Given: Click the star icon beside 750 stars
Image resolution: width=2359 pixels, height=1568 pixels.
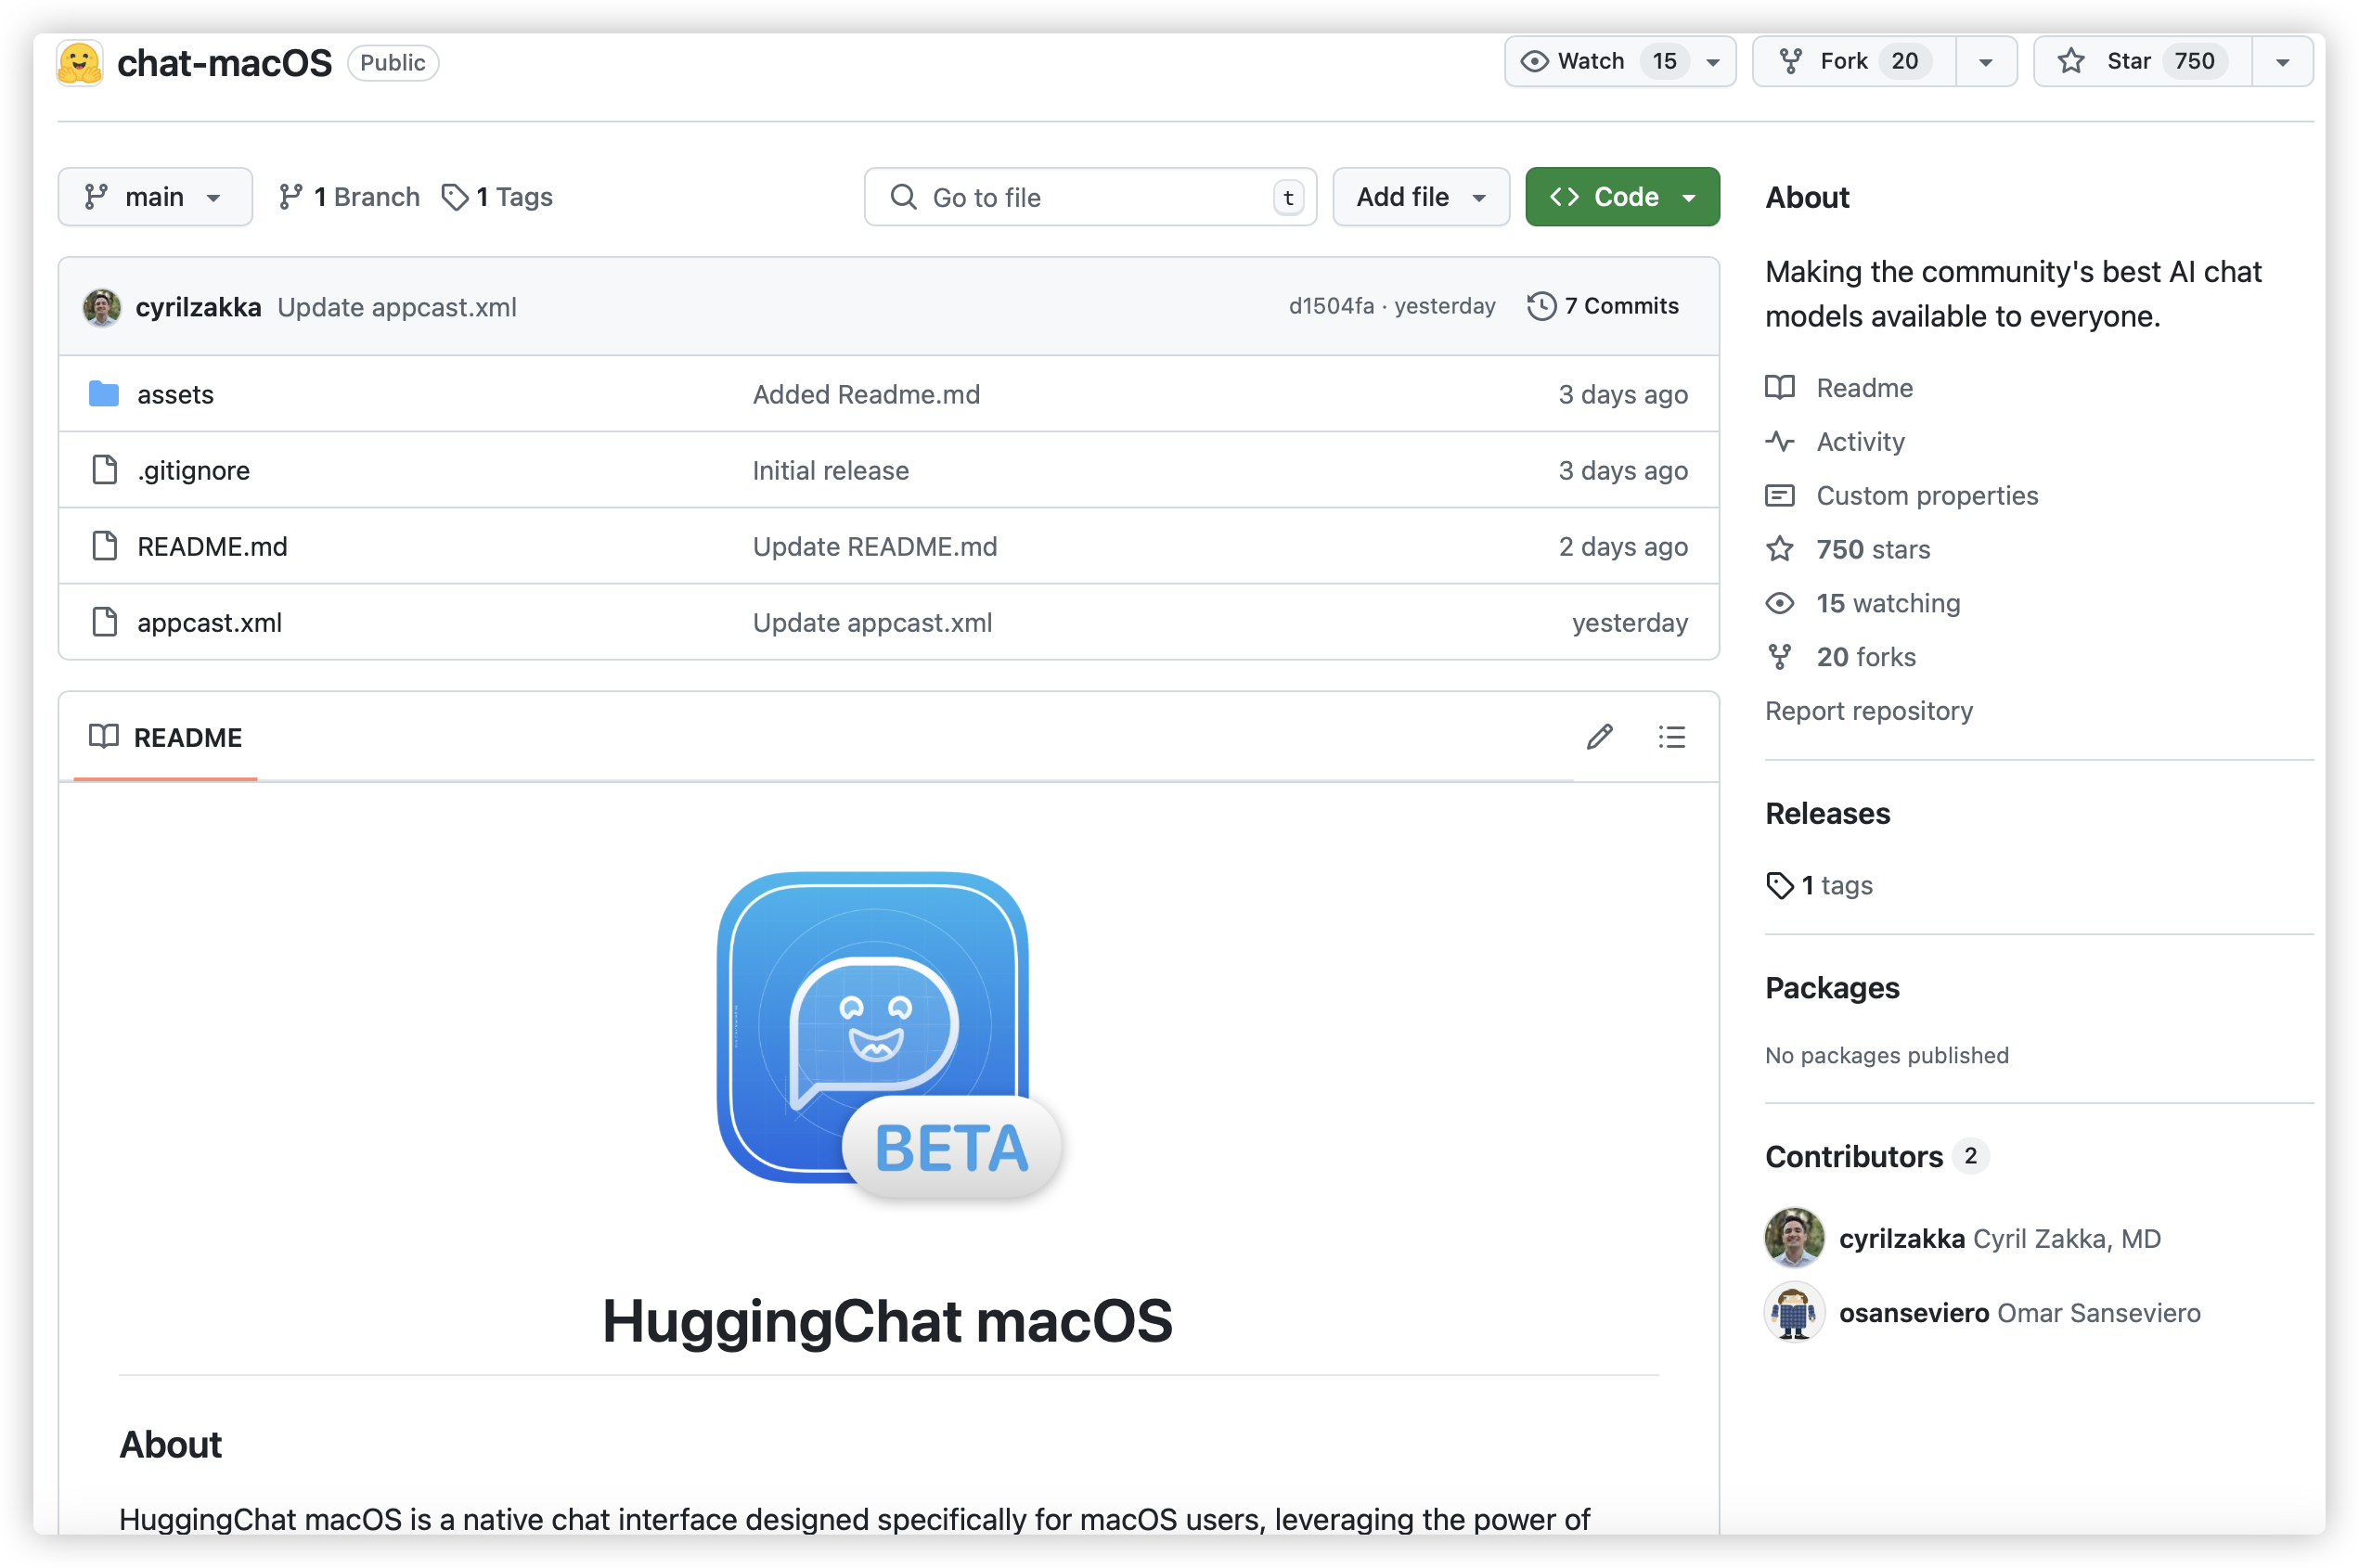Looking at the screenshot, I should 1779,549.
